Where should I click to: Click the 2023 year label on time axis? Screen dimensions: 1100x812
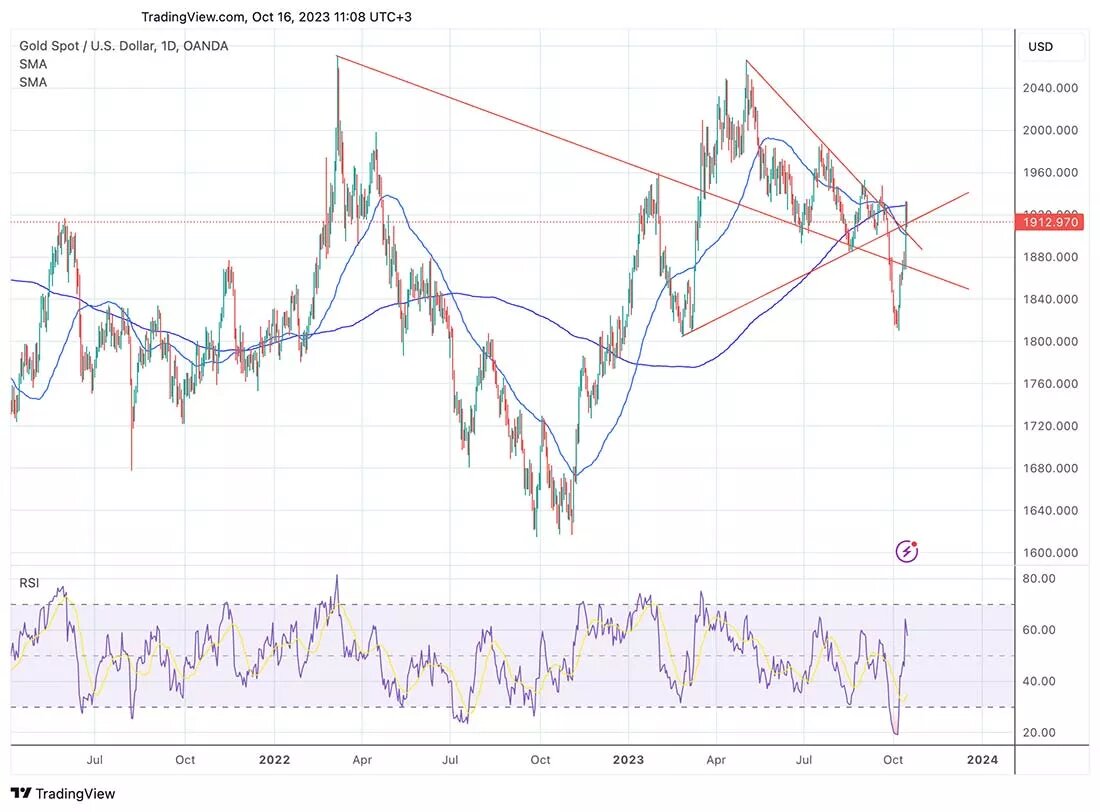click(x=628, y=759)
